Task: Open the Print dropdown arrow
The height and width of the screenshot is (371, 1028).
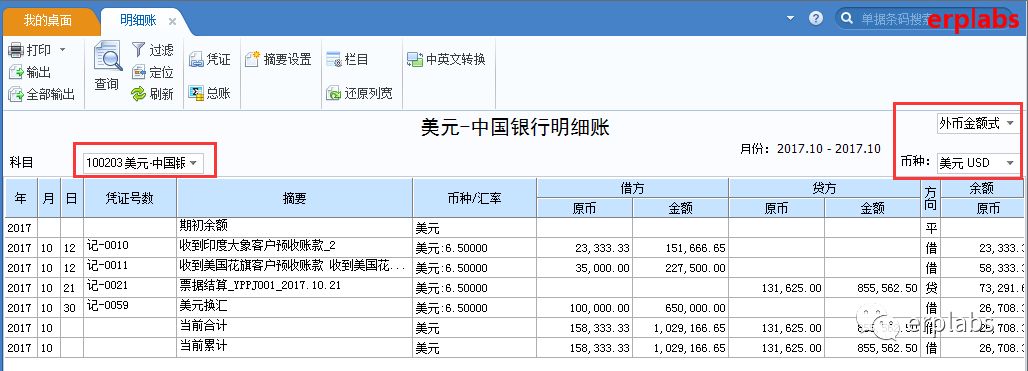Action: pyautogui.click(x=62, y=50)
